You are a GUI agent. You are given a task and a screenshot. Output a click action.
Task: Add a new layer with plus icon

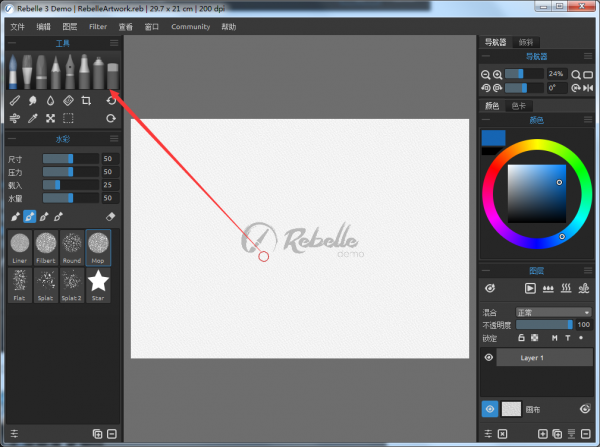(543, 434)
